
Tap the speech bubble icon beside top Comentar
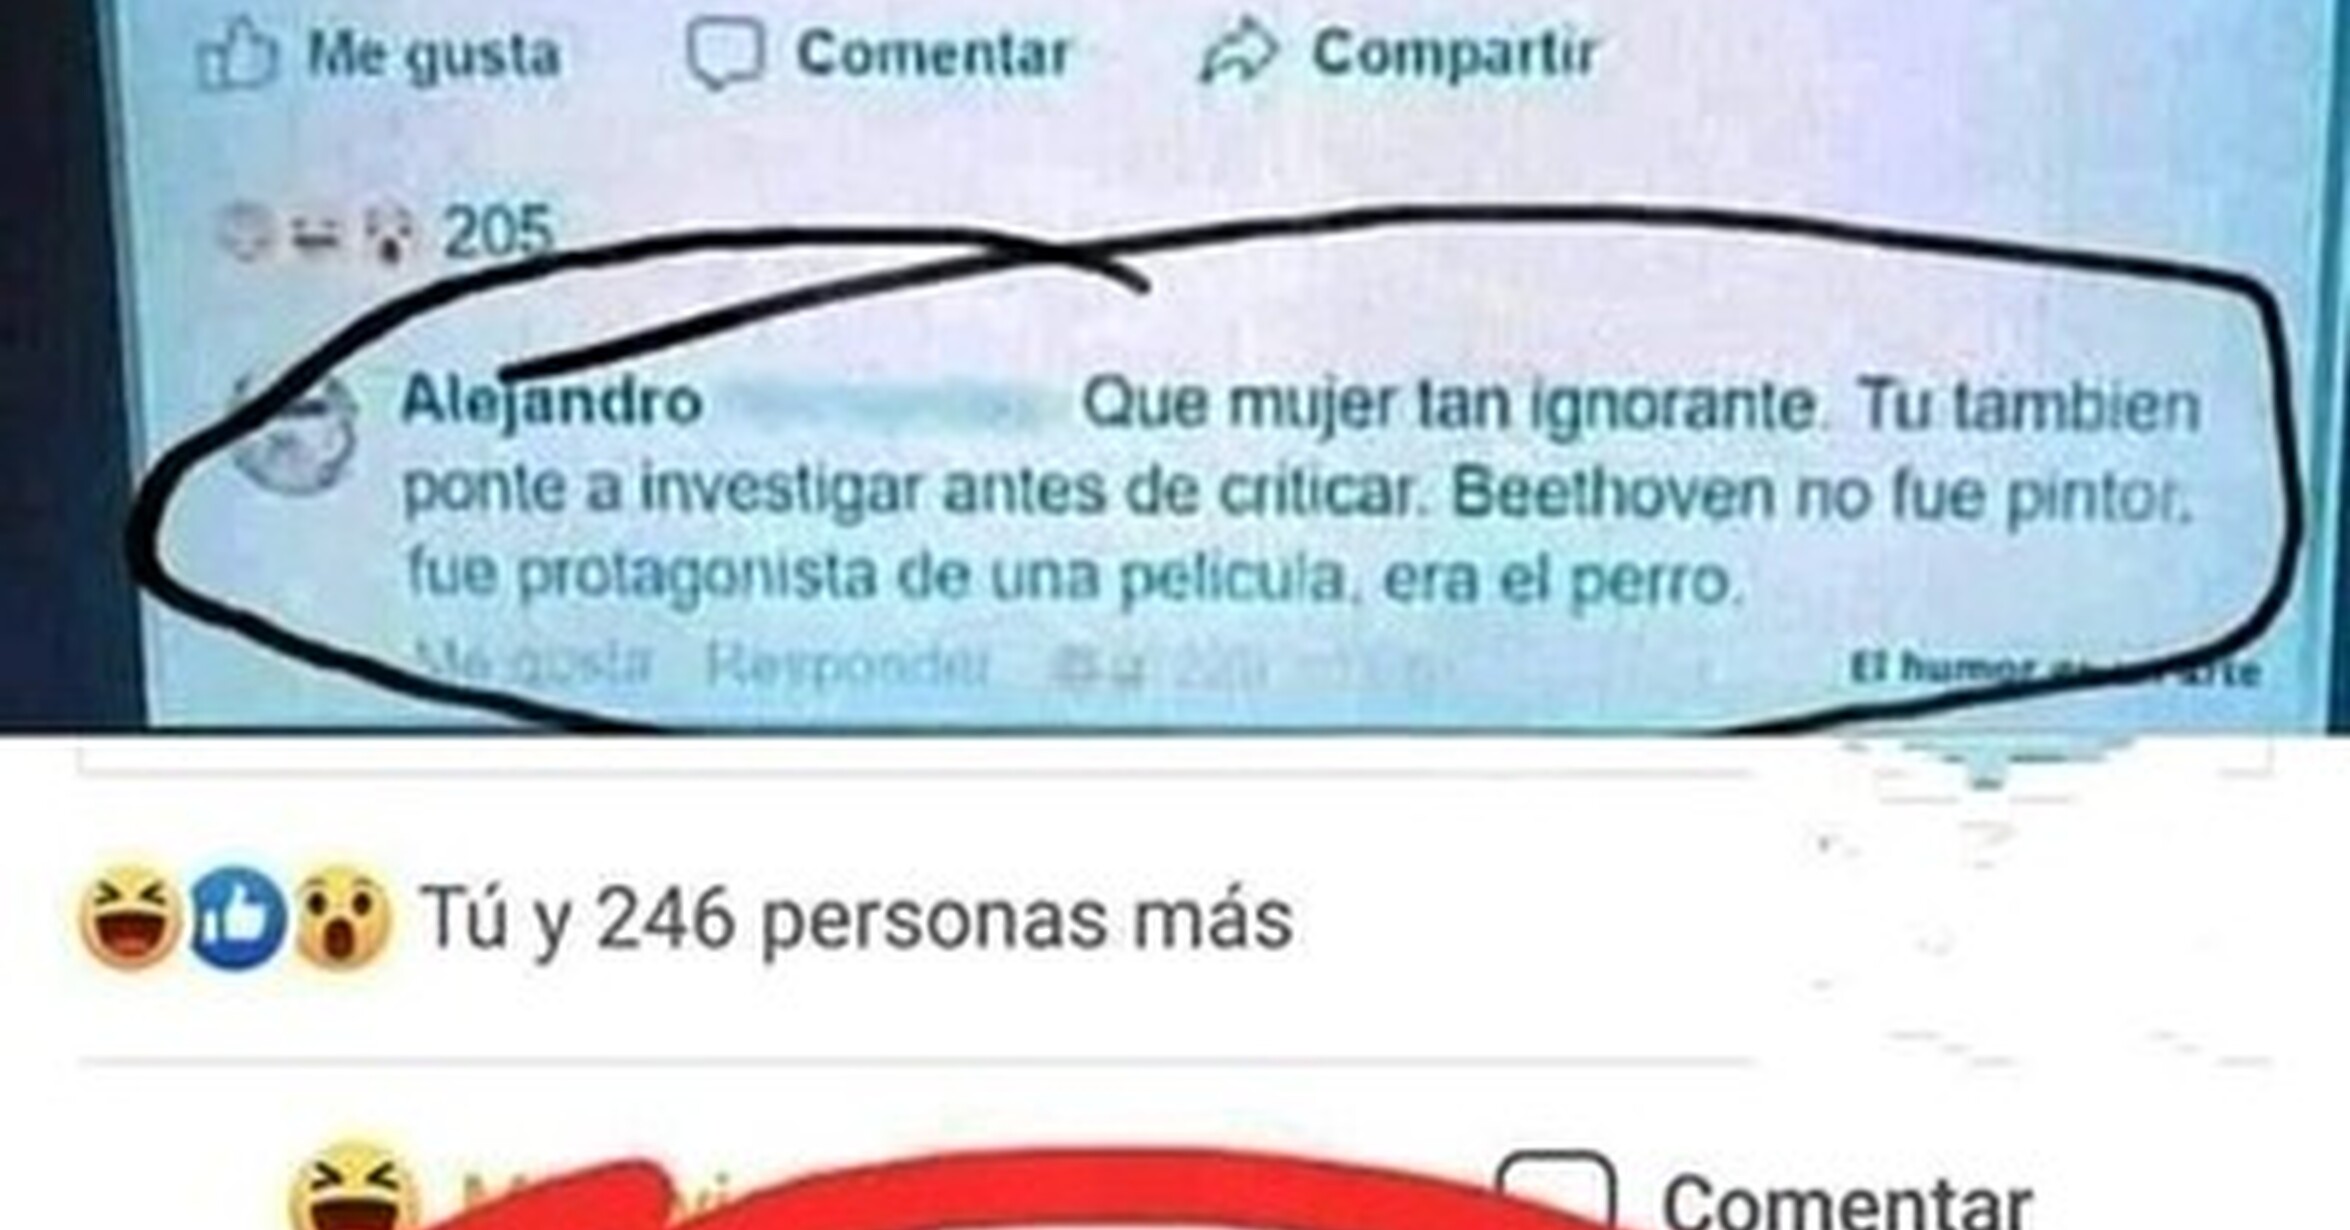point(725,55)
